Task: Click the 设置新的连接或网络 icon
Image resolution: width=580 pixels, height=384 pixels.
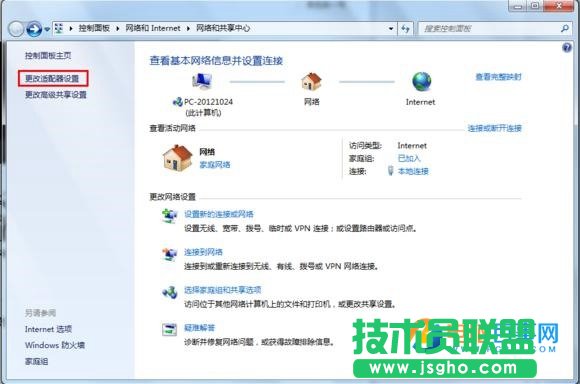Action: click(170, 216)
